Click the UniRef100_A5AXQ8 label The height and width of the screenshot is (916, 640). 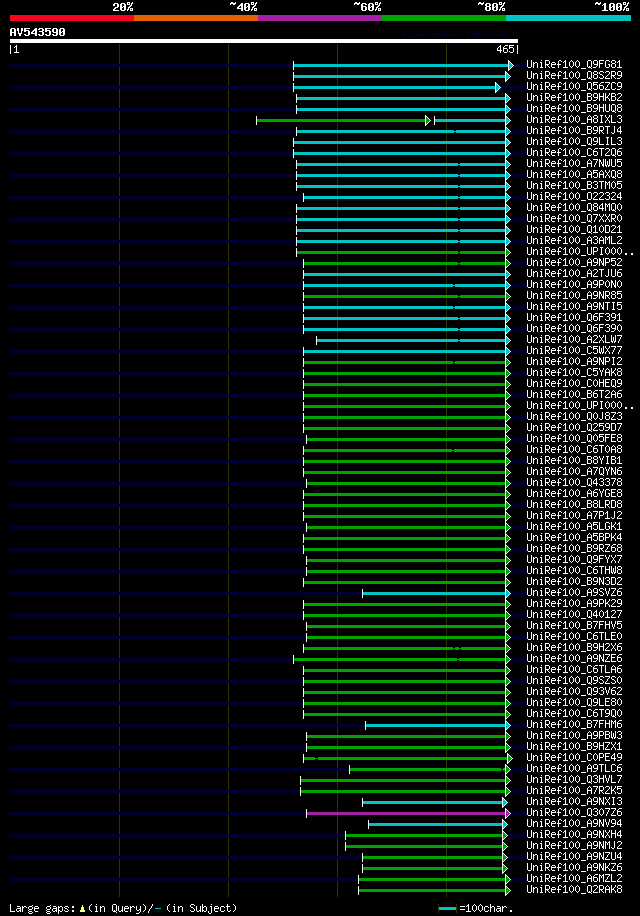(574, 175)
